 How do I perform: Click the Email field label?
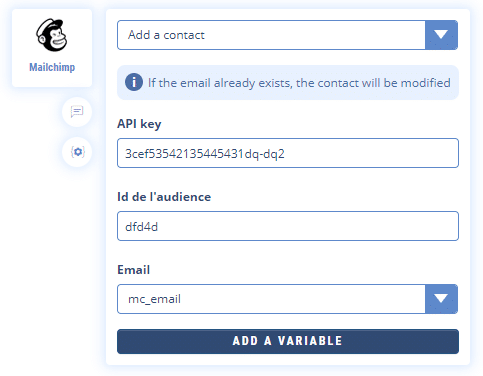point(134,270)
